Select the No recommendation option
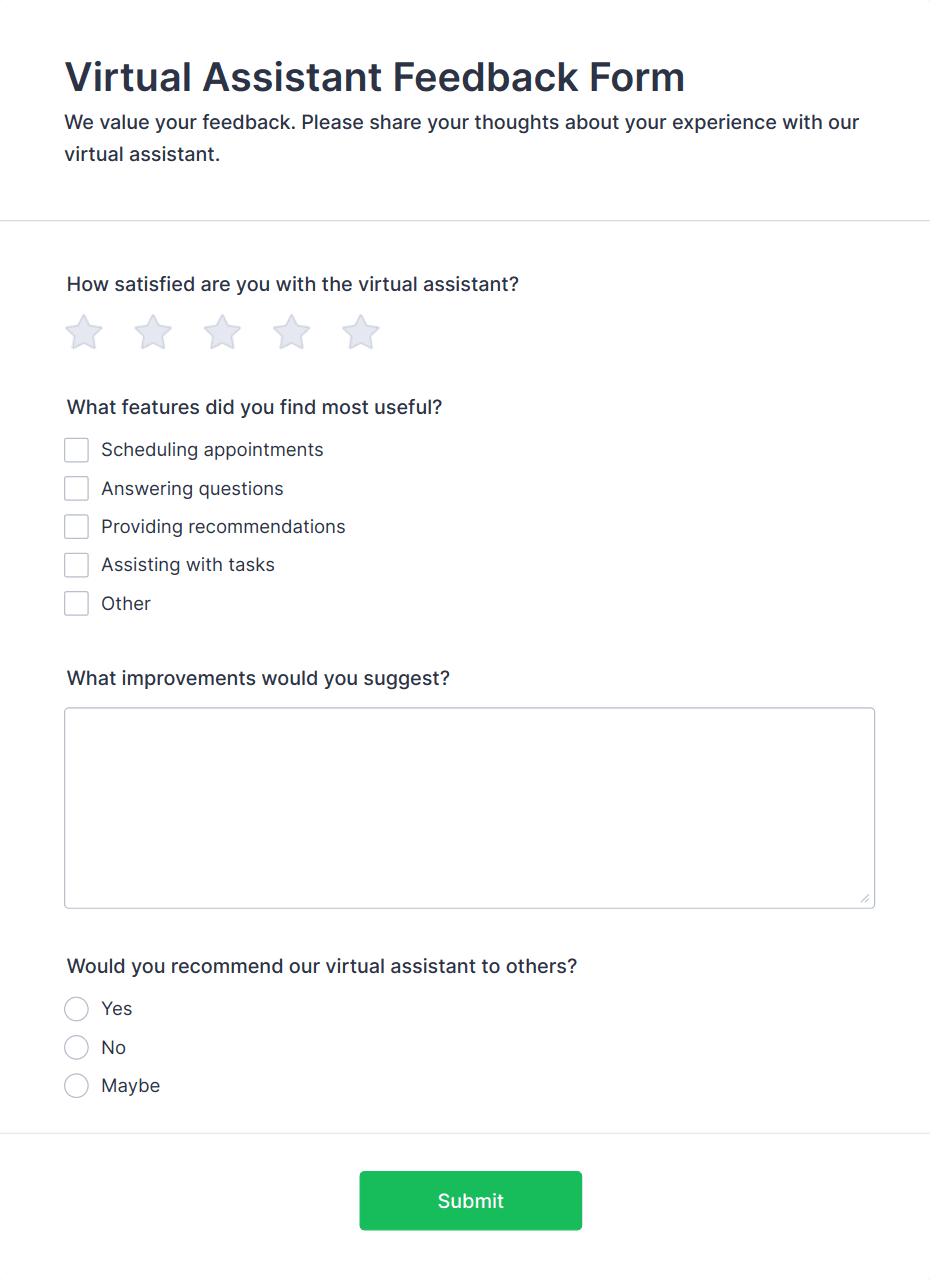 click(76, 1047)
